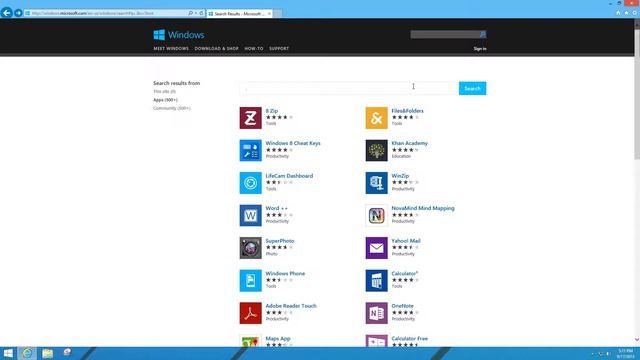Open the LifeCam Dashboard title link
The width and height of the screenshot is (640, 360).
[289, 176]
